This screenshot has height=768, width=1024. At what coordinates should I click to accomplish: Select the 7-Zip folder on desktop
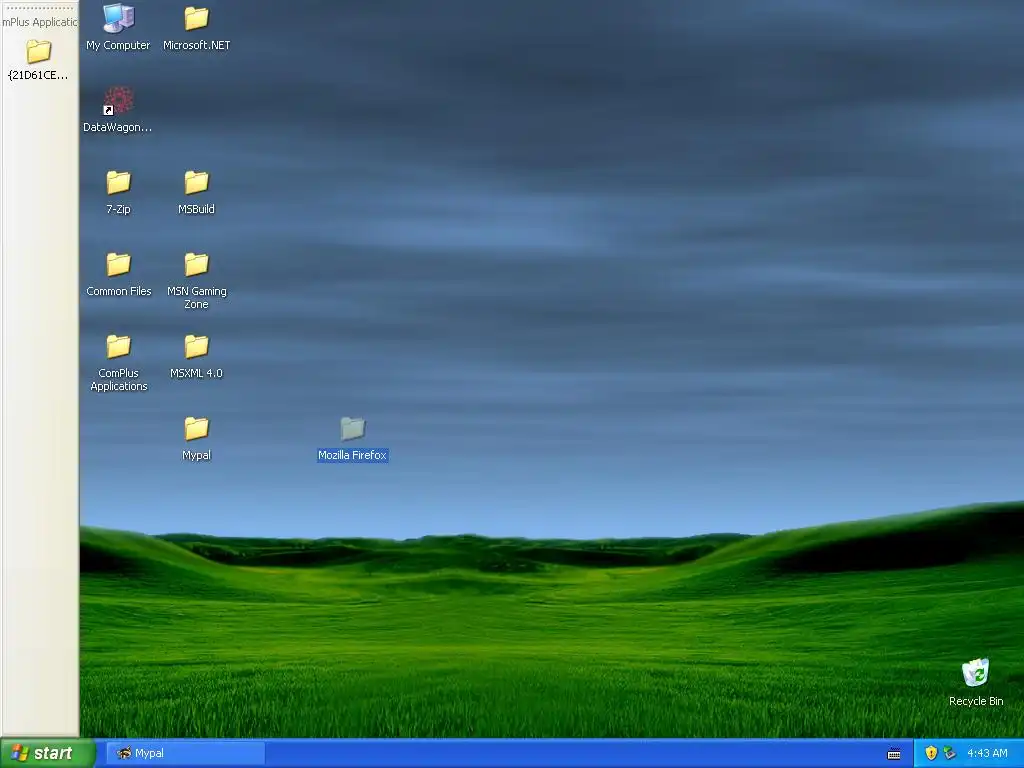tap(118, 192)
